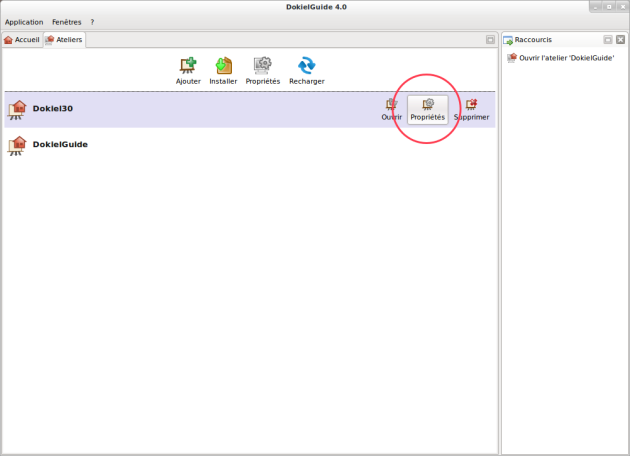Select the Dokiel30 workshop icon
The width and height of the screenshot is (630, 456).
(18, 110)
